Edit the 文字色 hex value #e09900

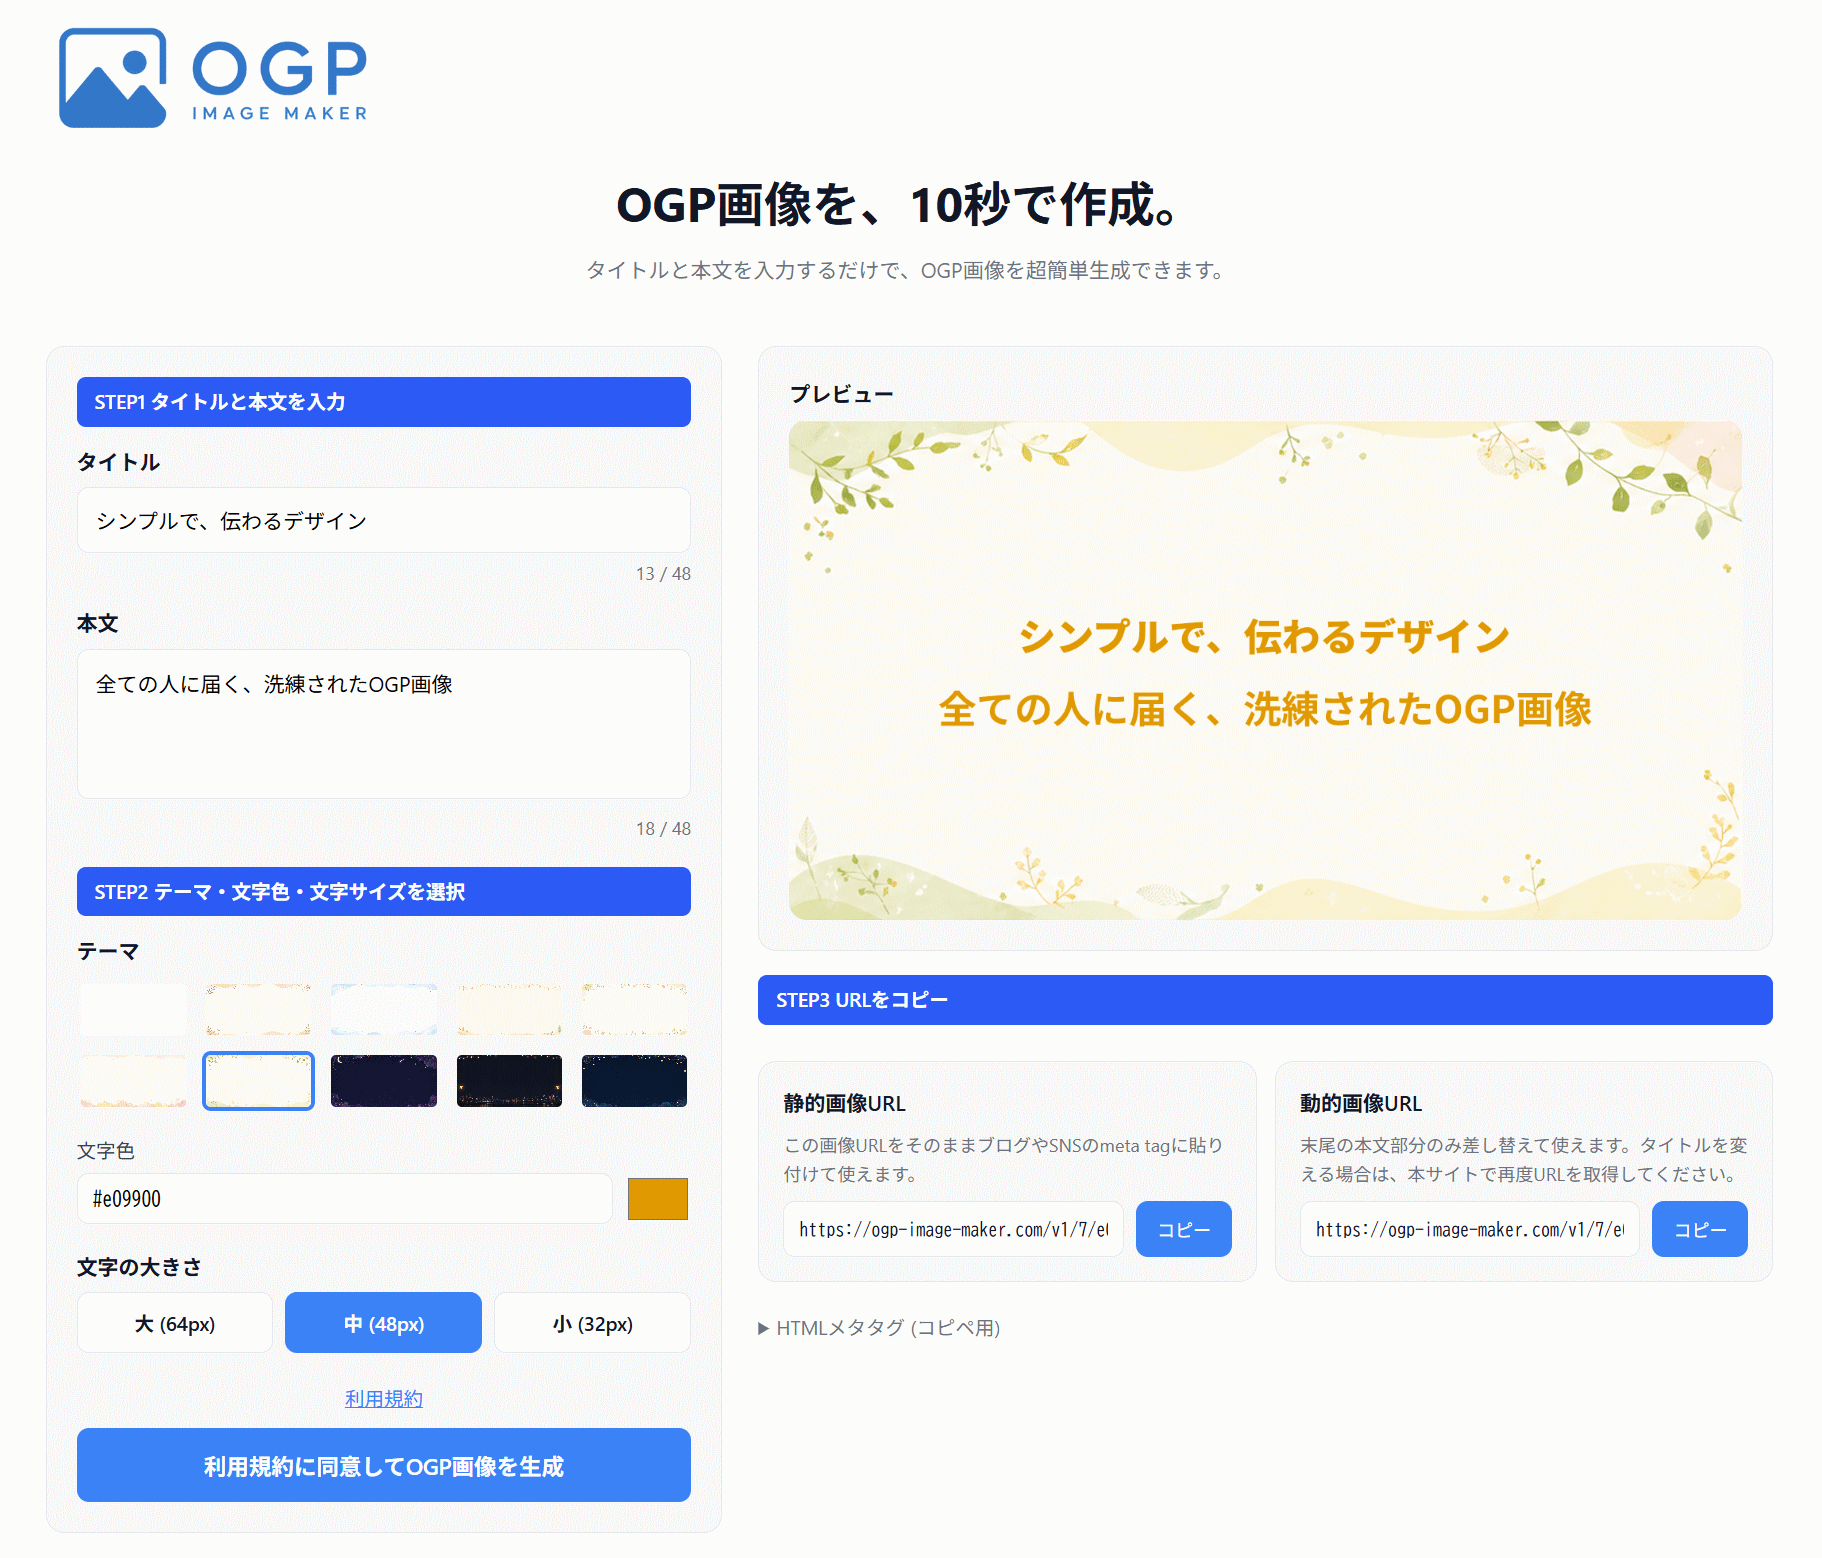click(x=345, y=1198)
